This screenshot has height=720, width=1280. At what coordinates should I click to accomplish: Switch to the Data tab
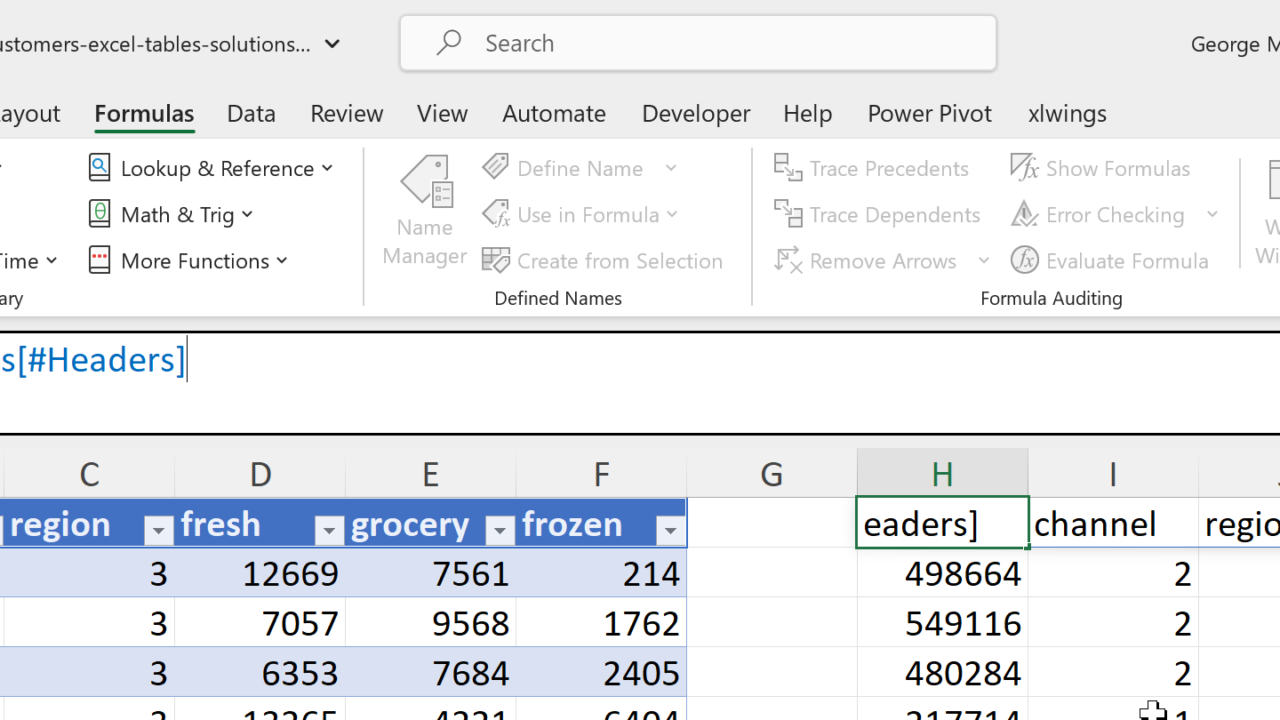click(x=251, y=114)
